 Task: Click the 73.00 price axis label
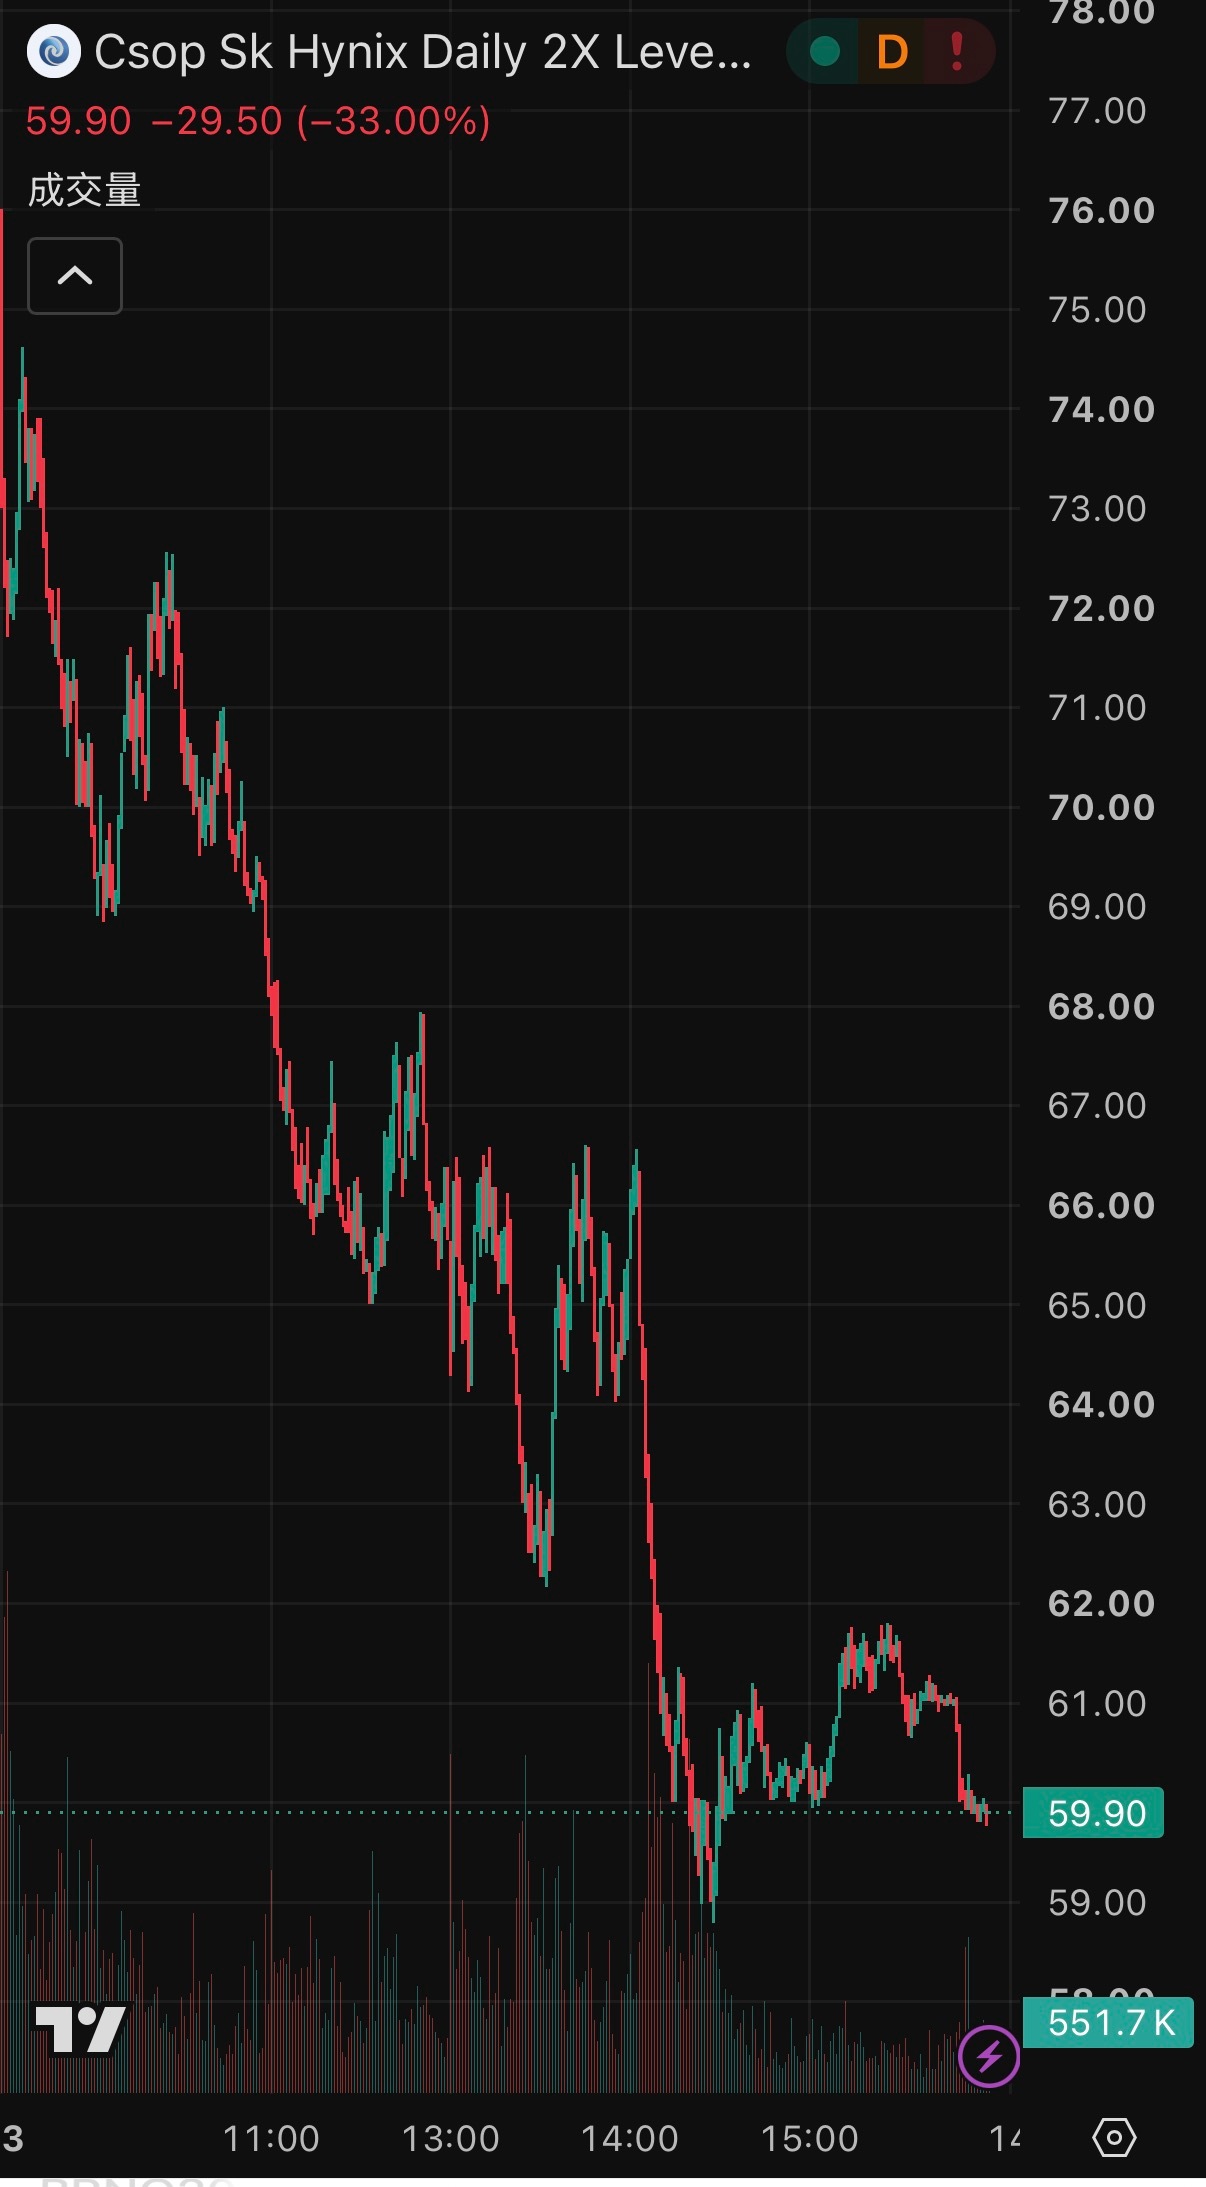(x=1097, y=508)
